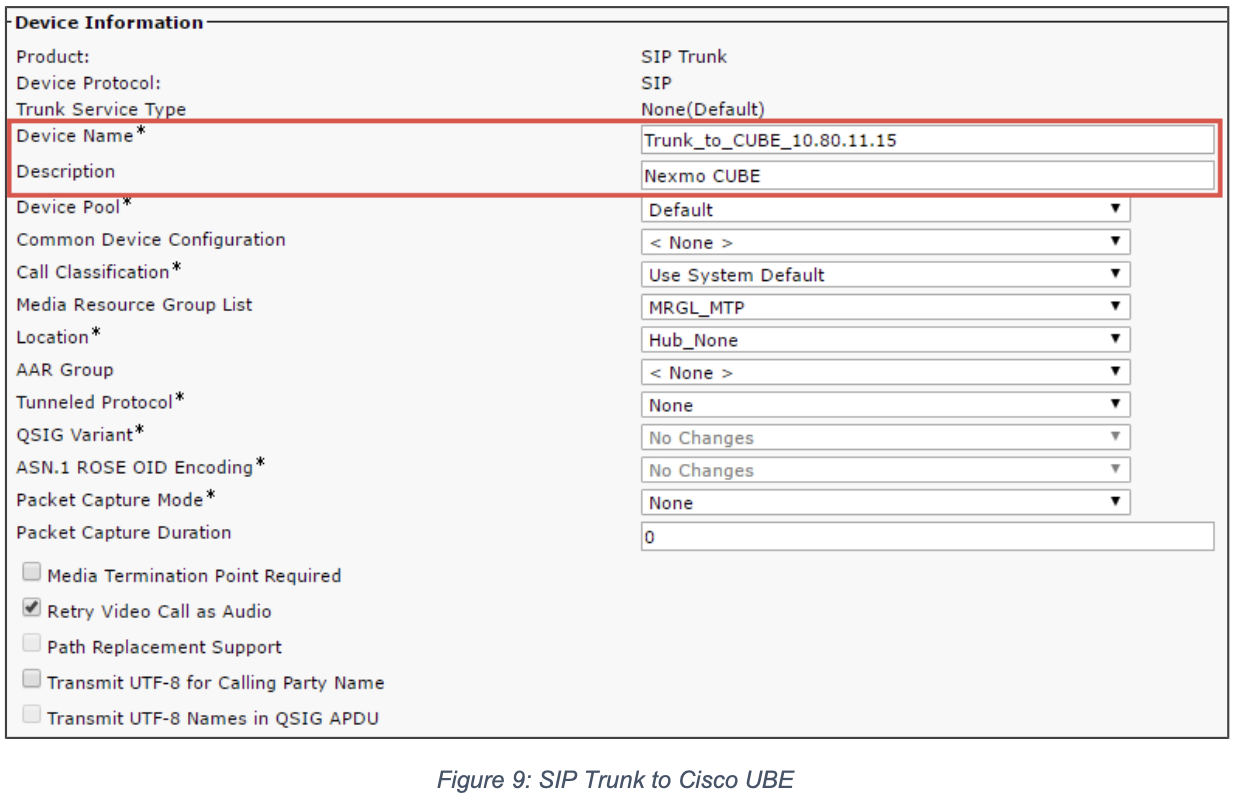
Task: Open the Packet Capture Mode dropdown
Action: pyautogui.click(x=884, y=502)
